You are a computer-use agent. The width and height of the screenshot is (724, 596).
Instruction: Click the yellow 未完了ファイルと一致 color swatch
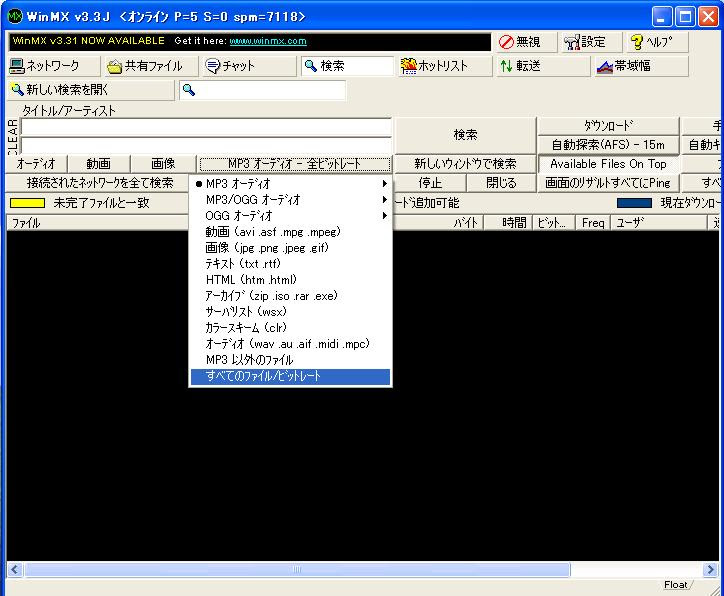(x=27, y=203)
